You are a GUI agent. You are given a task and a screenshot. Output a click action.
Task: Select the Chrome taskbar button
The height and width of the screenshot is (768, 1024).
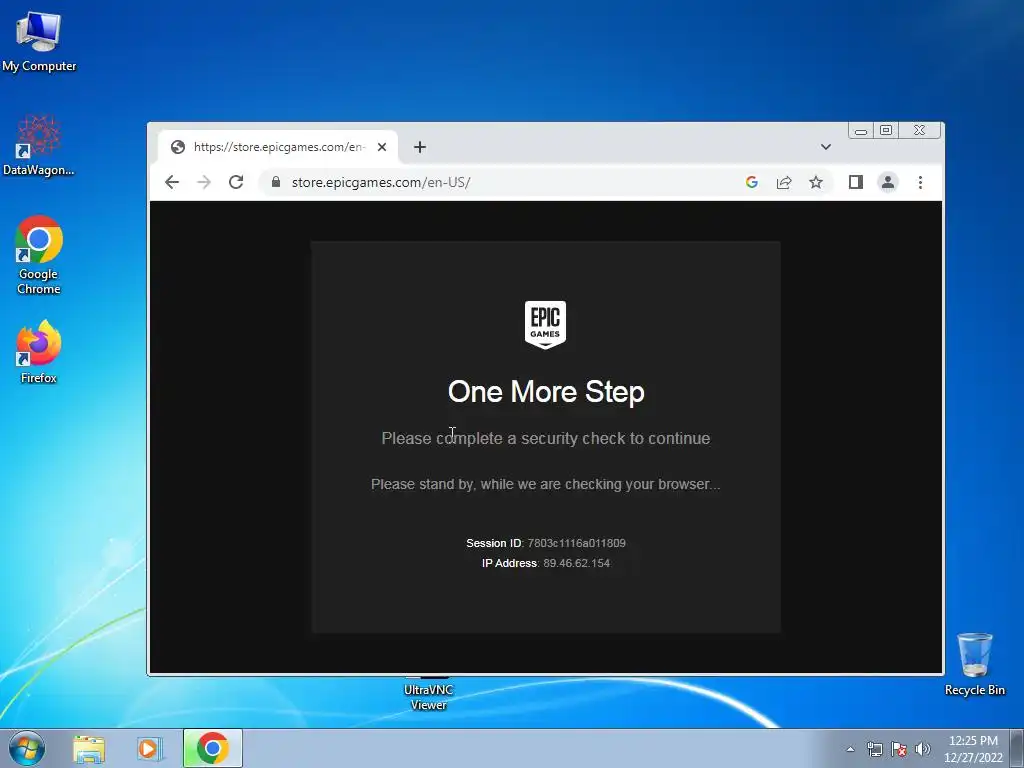213,748
